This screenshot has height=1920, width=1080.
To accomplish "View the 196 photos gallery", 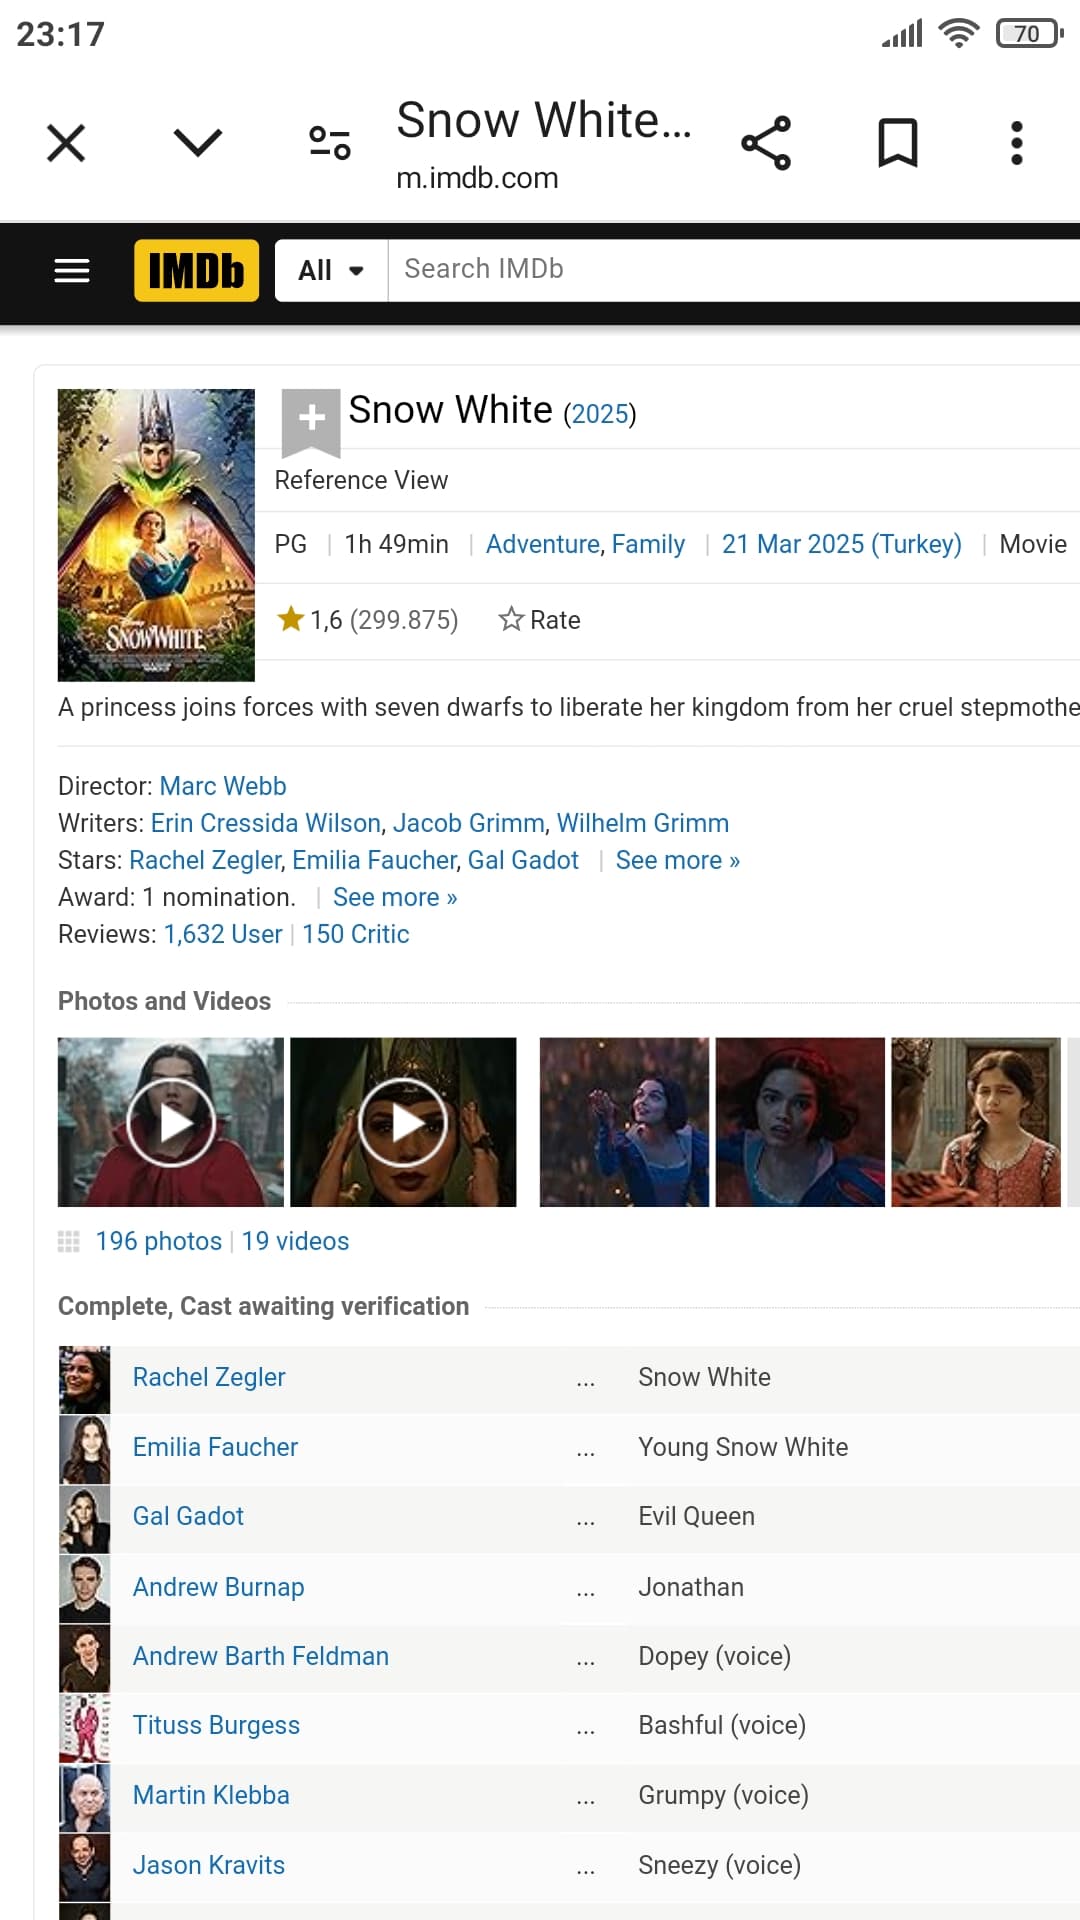I will coord(158,1241).
